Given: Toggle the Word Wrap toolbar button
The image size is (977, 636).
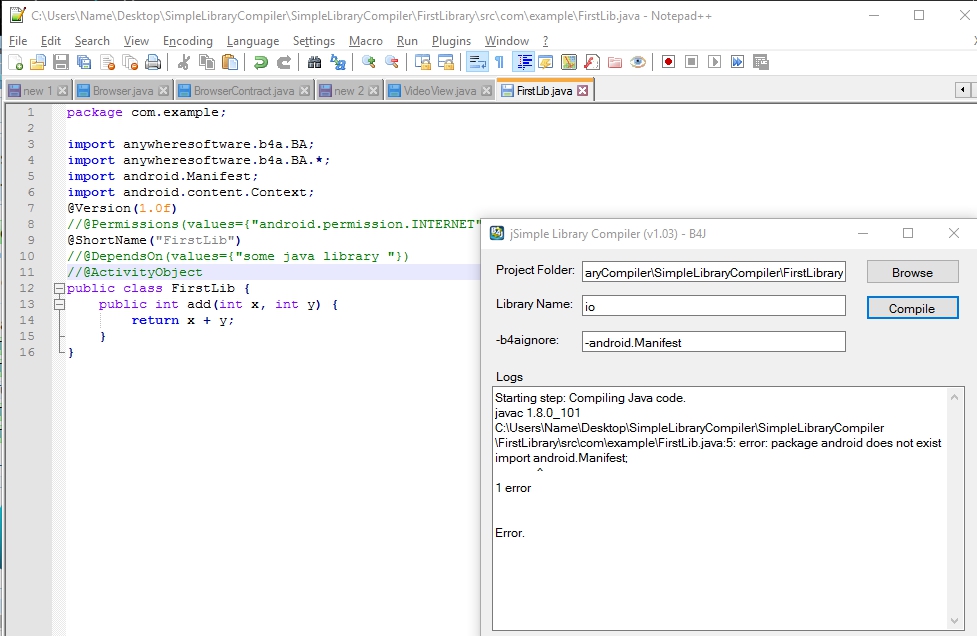Looking at the screenshot, I should 477,62.
